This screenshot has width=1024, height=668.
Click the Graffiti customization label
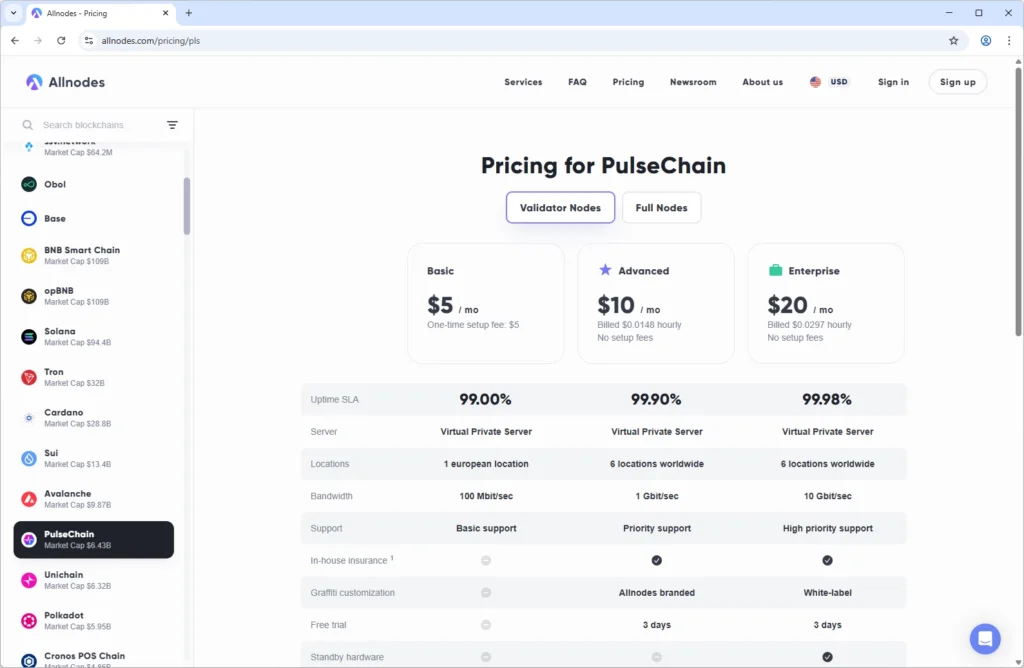tap(353, 592)
